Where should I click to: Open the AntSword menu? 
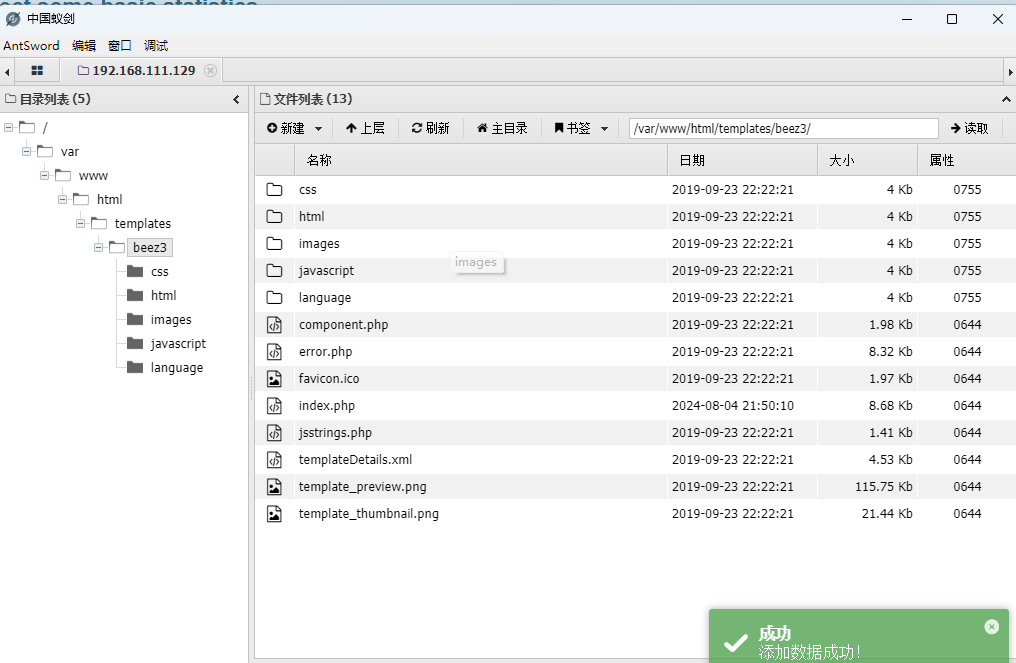tap(31, 45)
